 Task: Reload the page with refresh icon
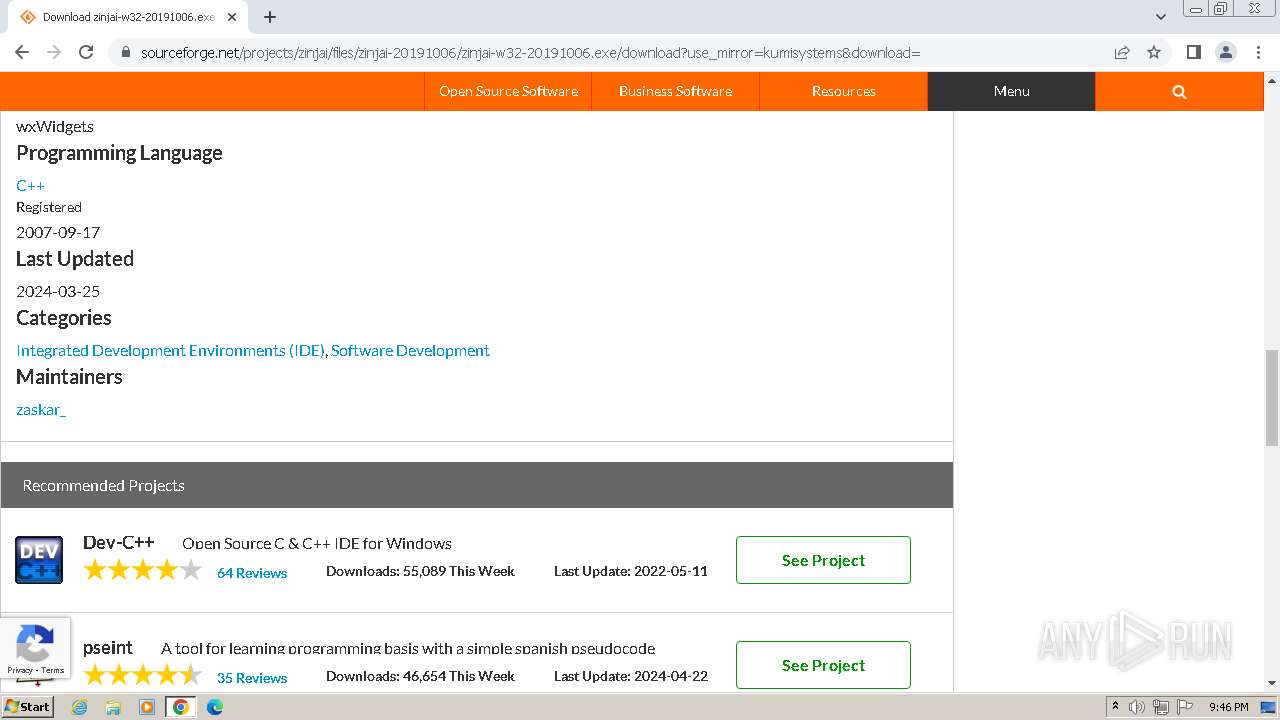click(86, 52)
